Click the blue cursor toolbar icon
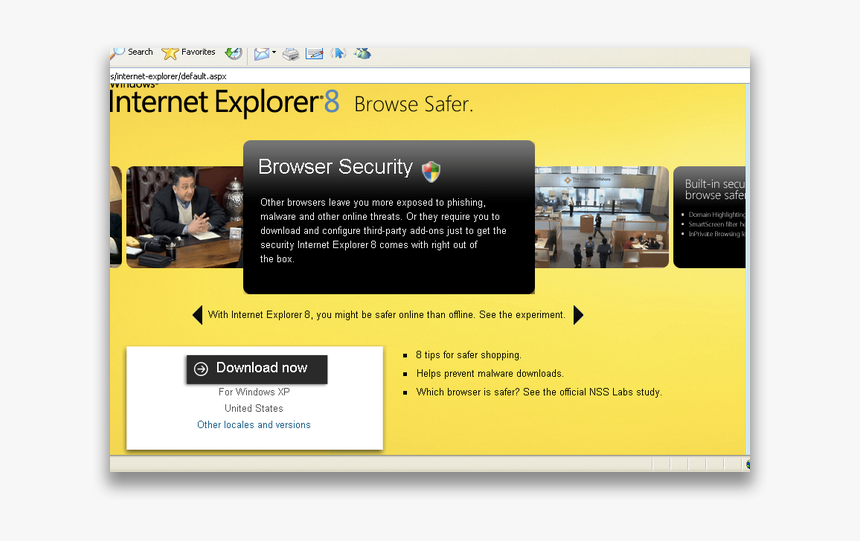This screenshot has height=541, width=860. [338, 53]
